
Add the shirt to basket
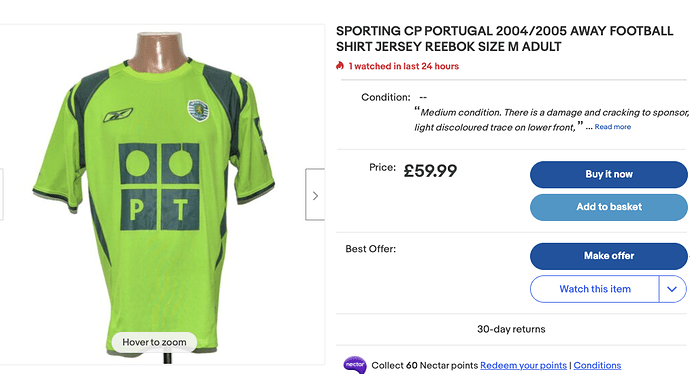tap(609, 207)
